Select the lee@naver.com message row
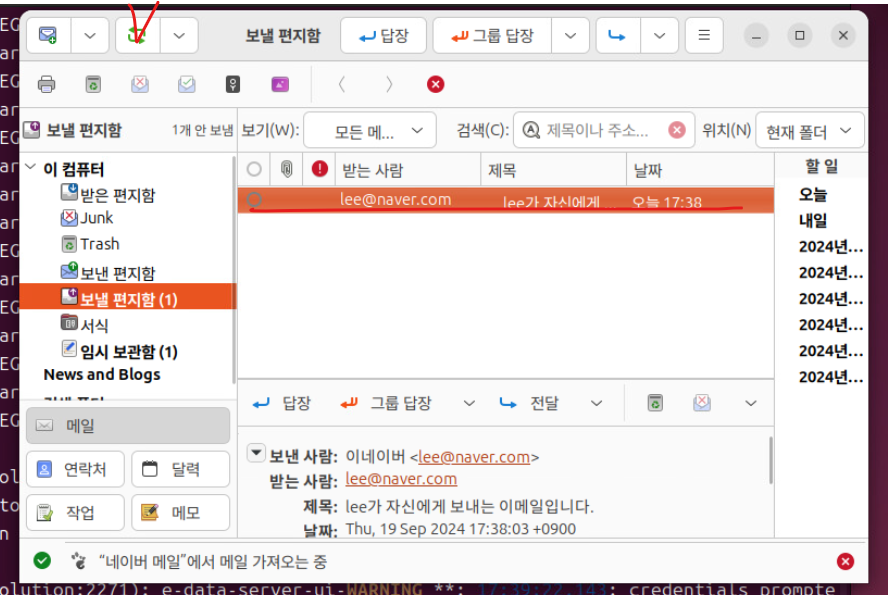888x595 pixels. pos(506,200)
